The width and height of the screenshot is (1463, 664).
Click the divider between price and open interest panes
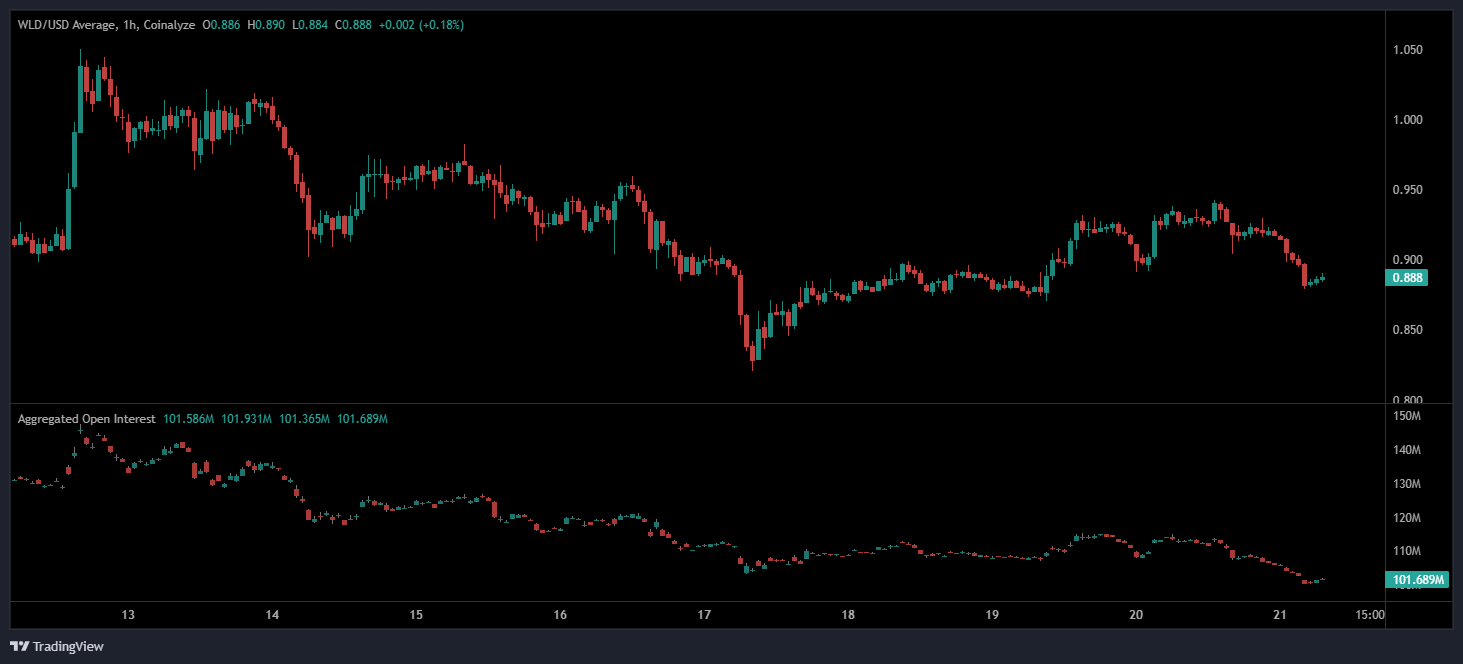click(x=700, y=404)
